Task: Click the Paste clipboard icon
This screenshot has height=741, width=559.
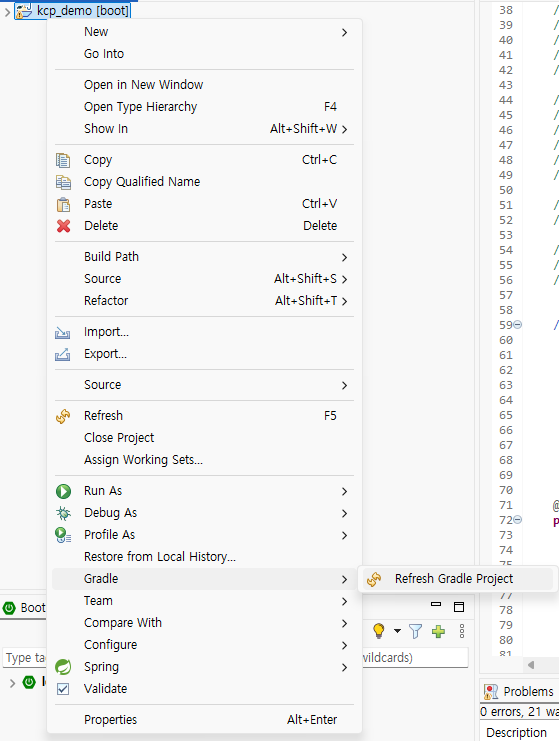Action: [x=63, y=204]
